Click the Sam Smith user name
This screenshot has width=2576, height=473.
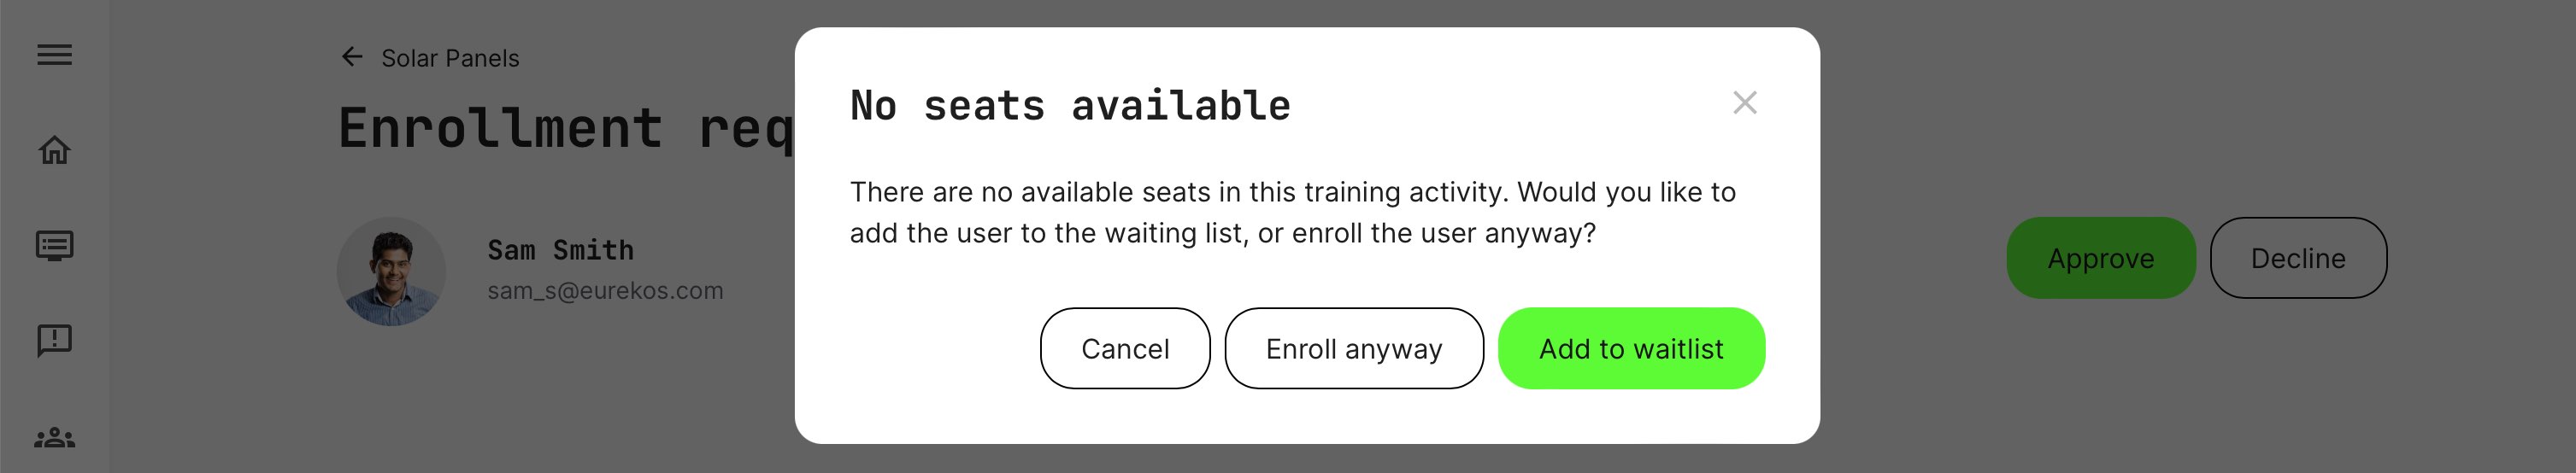click(560, 250)
